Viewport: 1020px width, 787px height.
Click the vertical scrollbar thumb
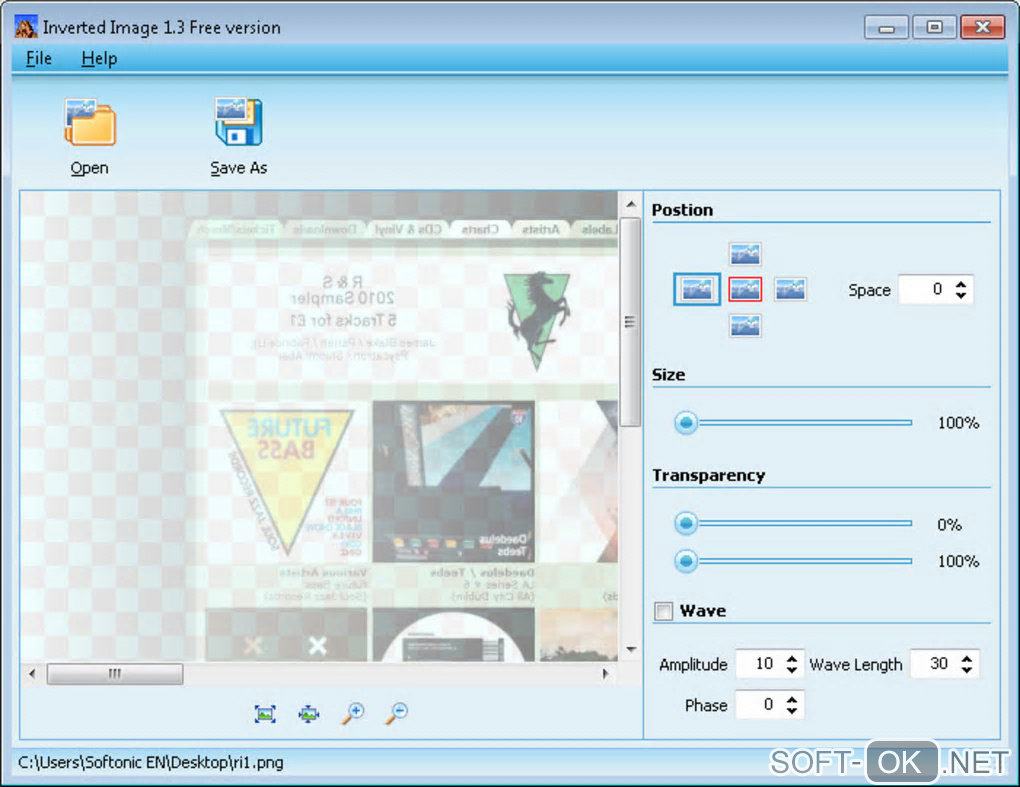630,322
